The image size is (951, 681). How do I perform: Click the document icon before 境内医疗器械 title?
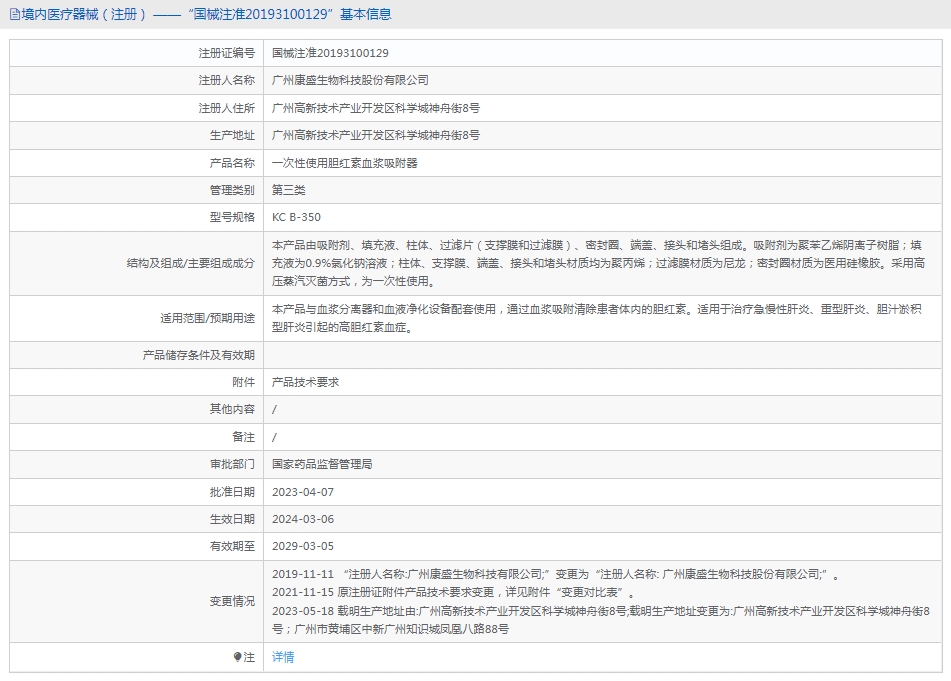[15, 15]
